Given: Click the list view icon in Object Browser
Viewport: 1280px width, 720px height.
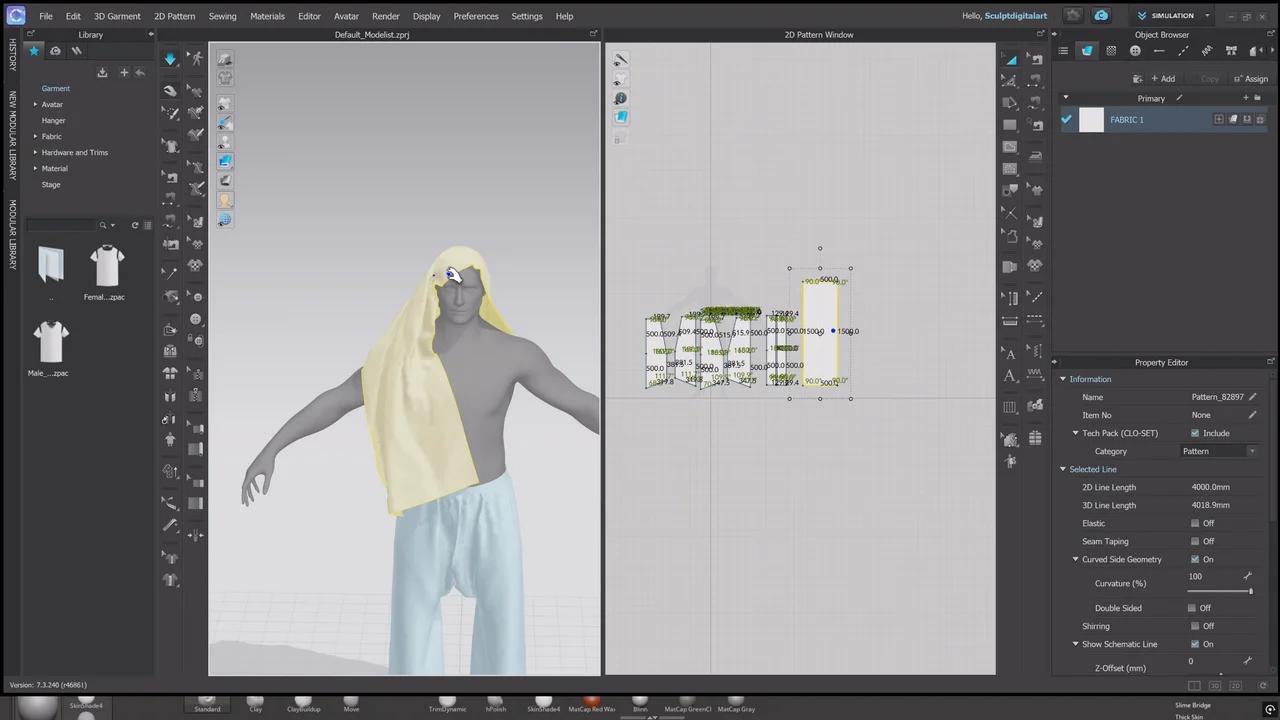Looking at the screenshot, I should click(x=1063, y=51).
